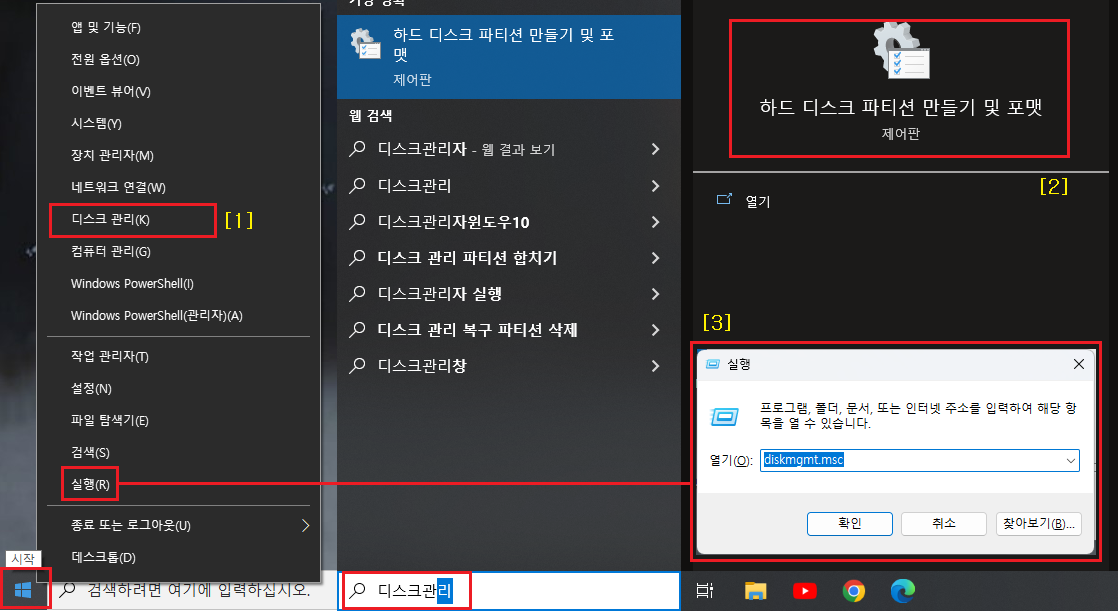Click the Windows Start button
Viewport: 1118px width, 612px height.
(x=23, y=590)
